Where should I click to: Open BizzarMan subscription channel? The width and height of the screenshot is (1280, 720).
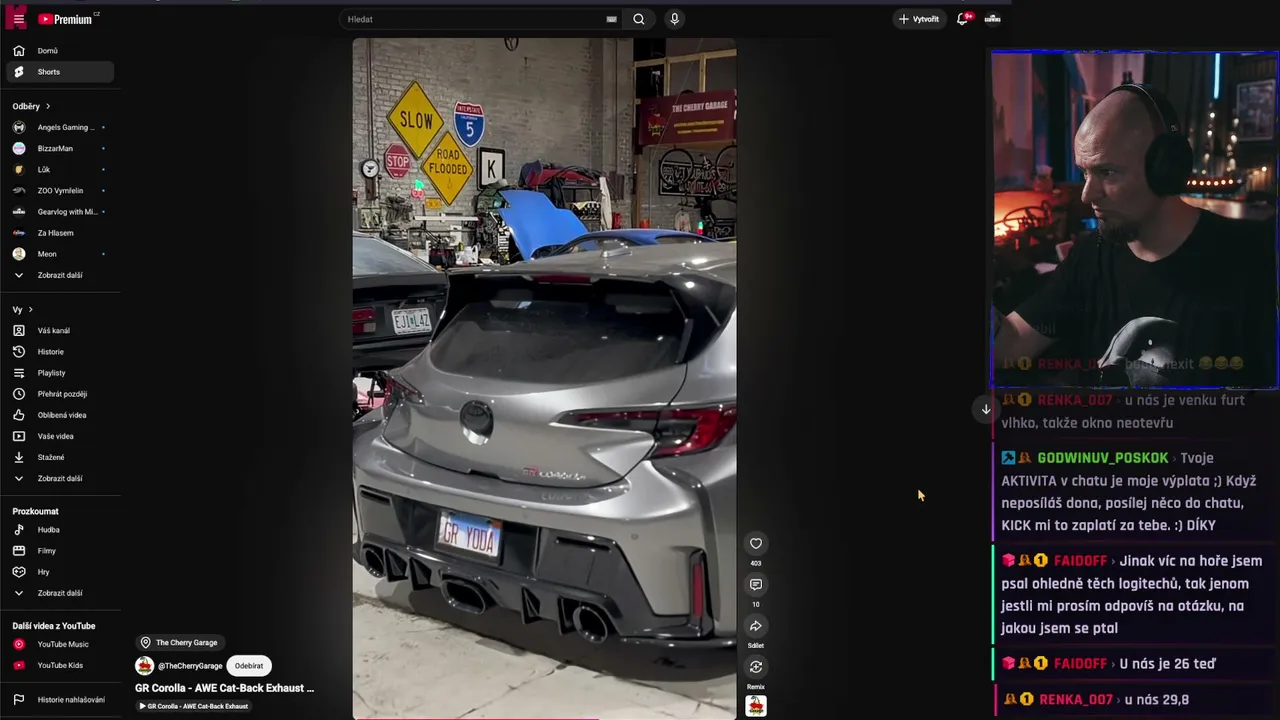coord(60,148)
